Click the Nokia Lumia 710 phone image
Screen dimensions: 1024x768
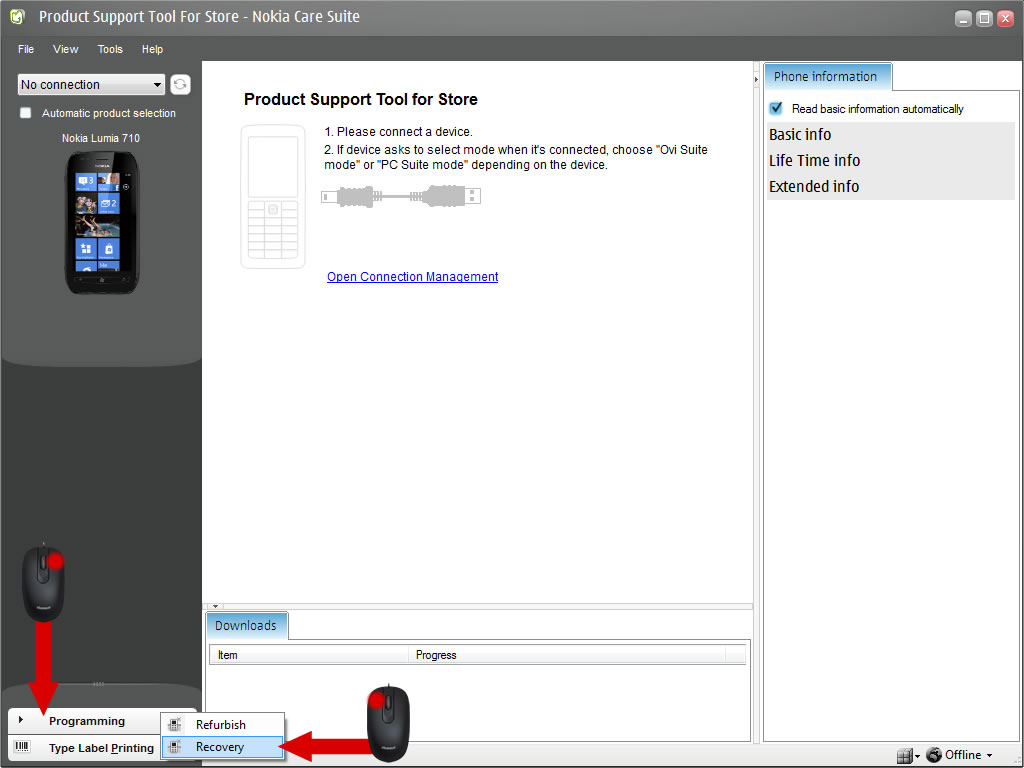pos(102,223)
